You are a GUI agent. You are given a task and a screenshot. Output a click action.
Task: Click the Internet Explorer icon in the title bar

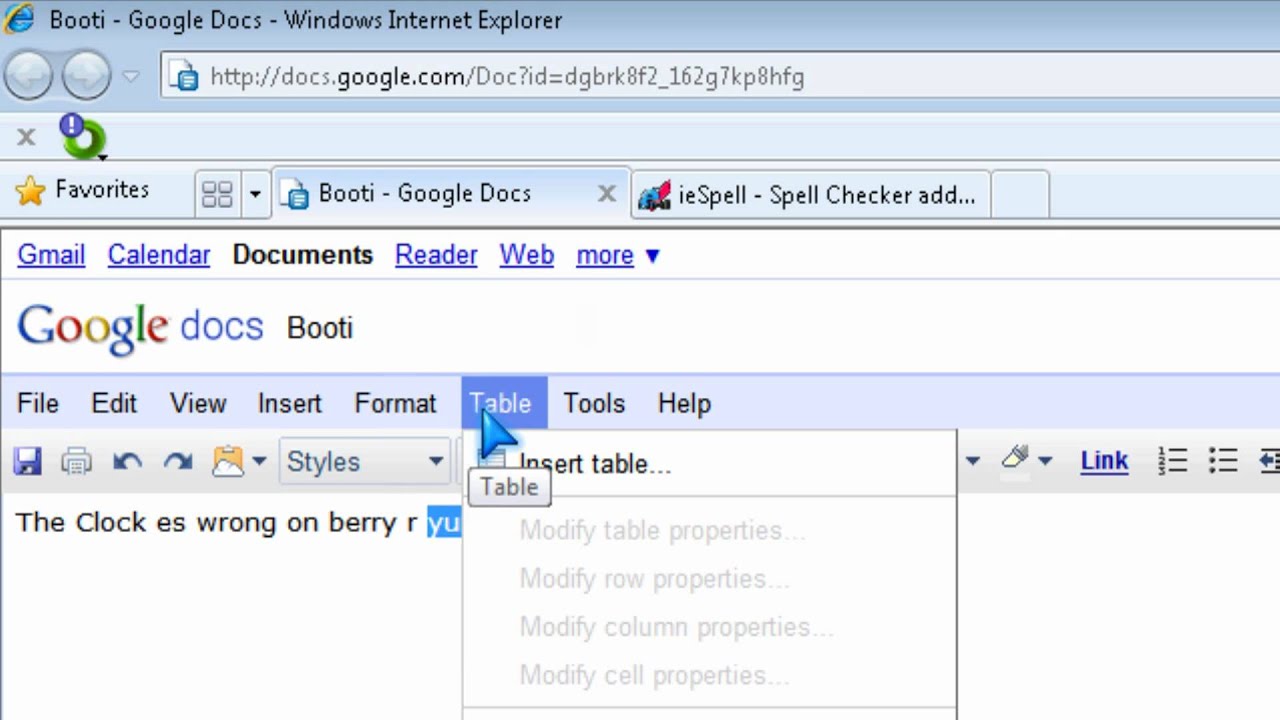coord(19,19)
